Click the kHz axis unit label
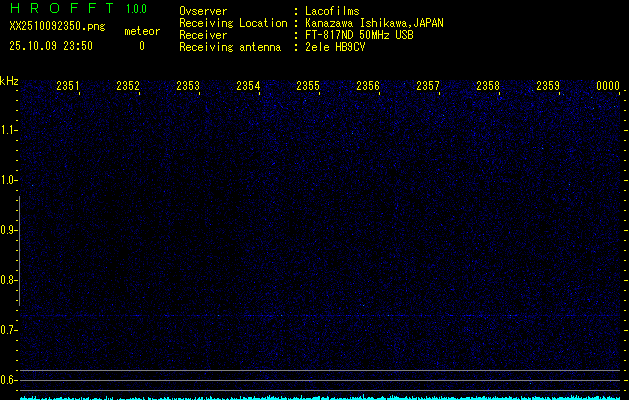The image size is (629, 400). click(x=9, y=80)
